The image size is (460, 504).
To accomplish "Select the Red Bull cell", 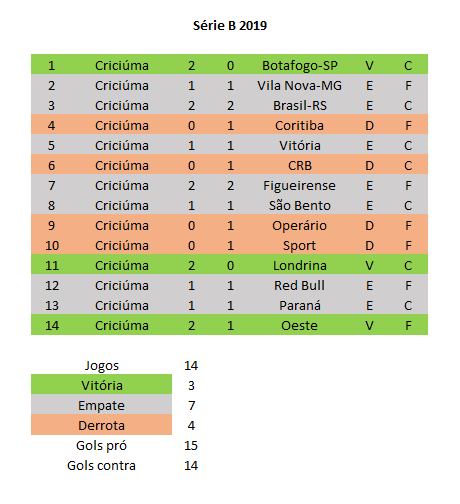I will (299, 286).
